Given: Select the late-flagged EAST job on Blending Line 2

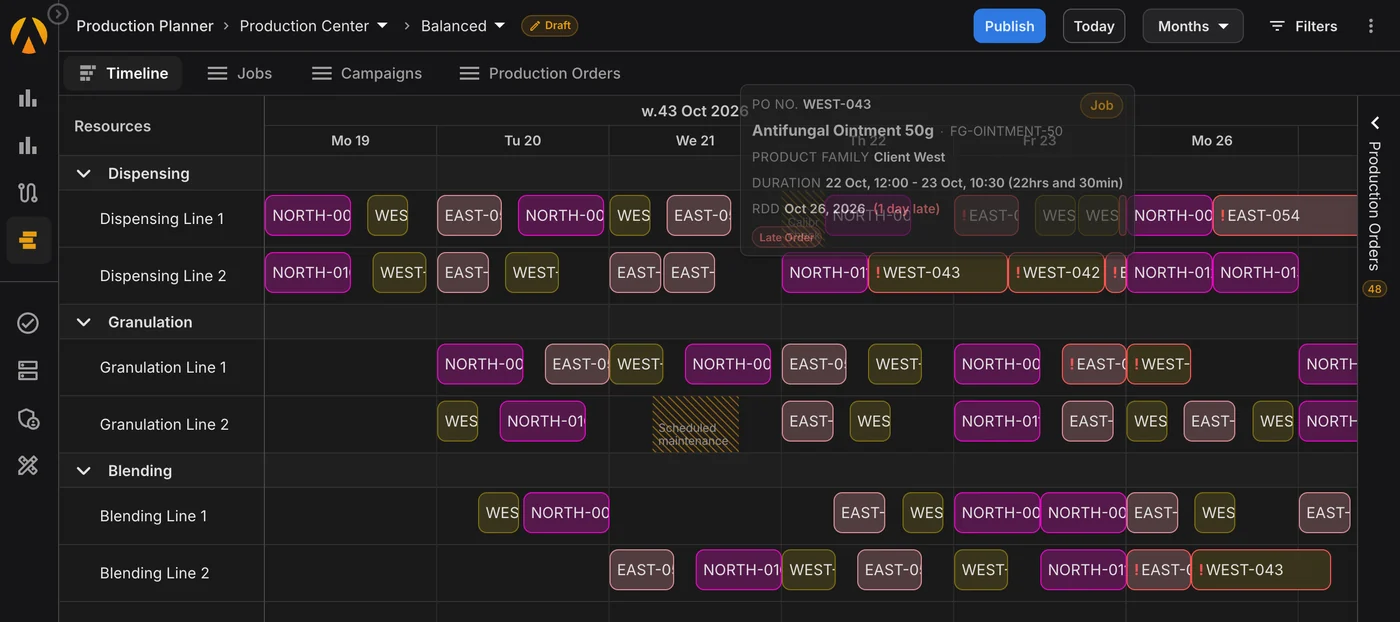Looking at the screenshot, I should (x=1158, y=570).
